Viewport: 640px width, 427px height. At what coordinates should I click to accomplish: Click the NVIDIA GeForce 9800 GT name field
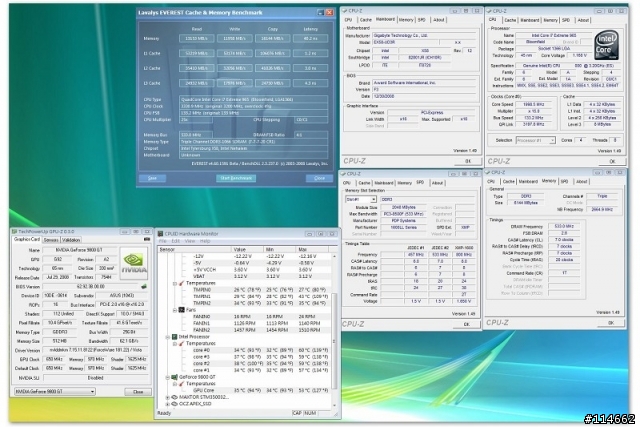pyautogui.click(x=79, y=250)
